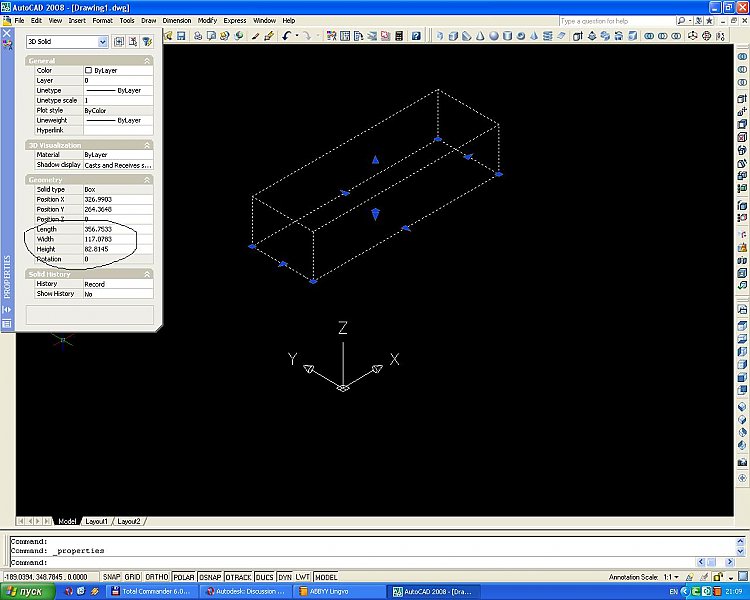The height and width of the screenshot is (600, 750).
Task: Click the Width value field 117.0783
Action: (118, 239)
